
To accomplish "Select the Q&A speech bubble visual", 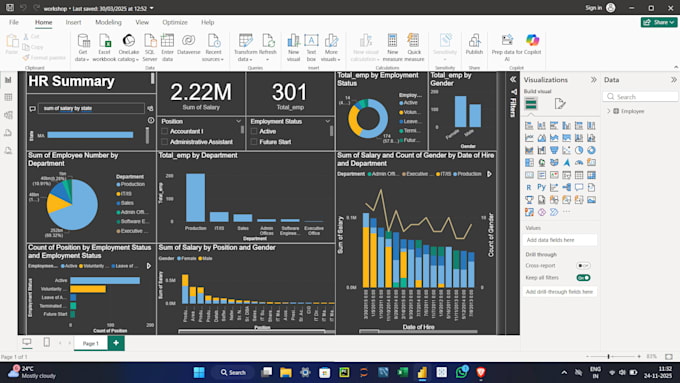I will [x=579, y=187].
